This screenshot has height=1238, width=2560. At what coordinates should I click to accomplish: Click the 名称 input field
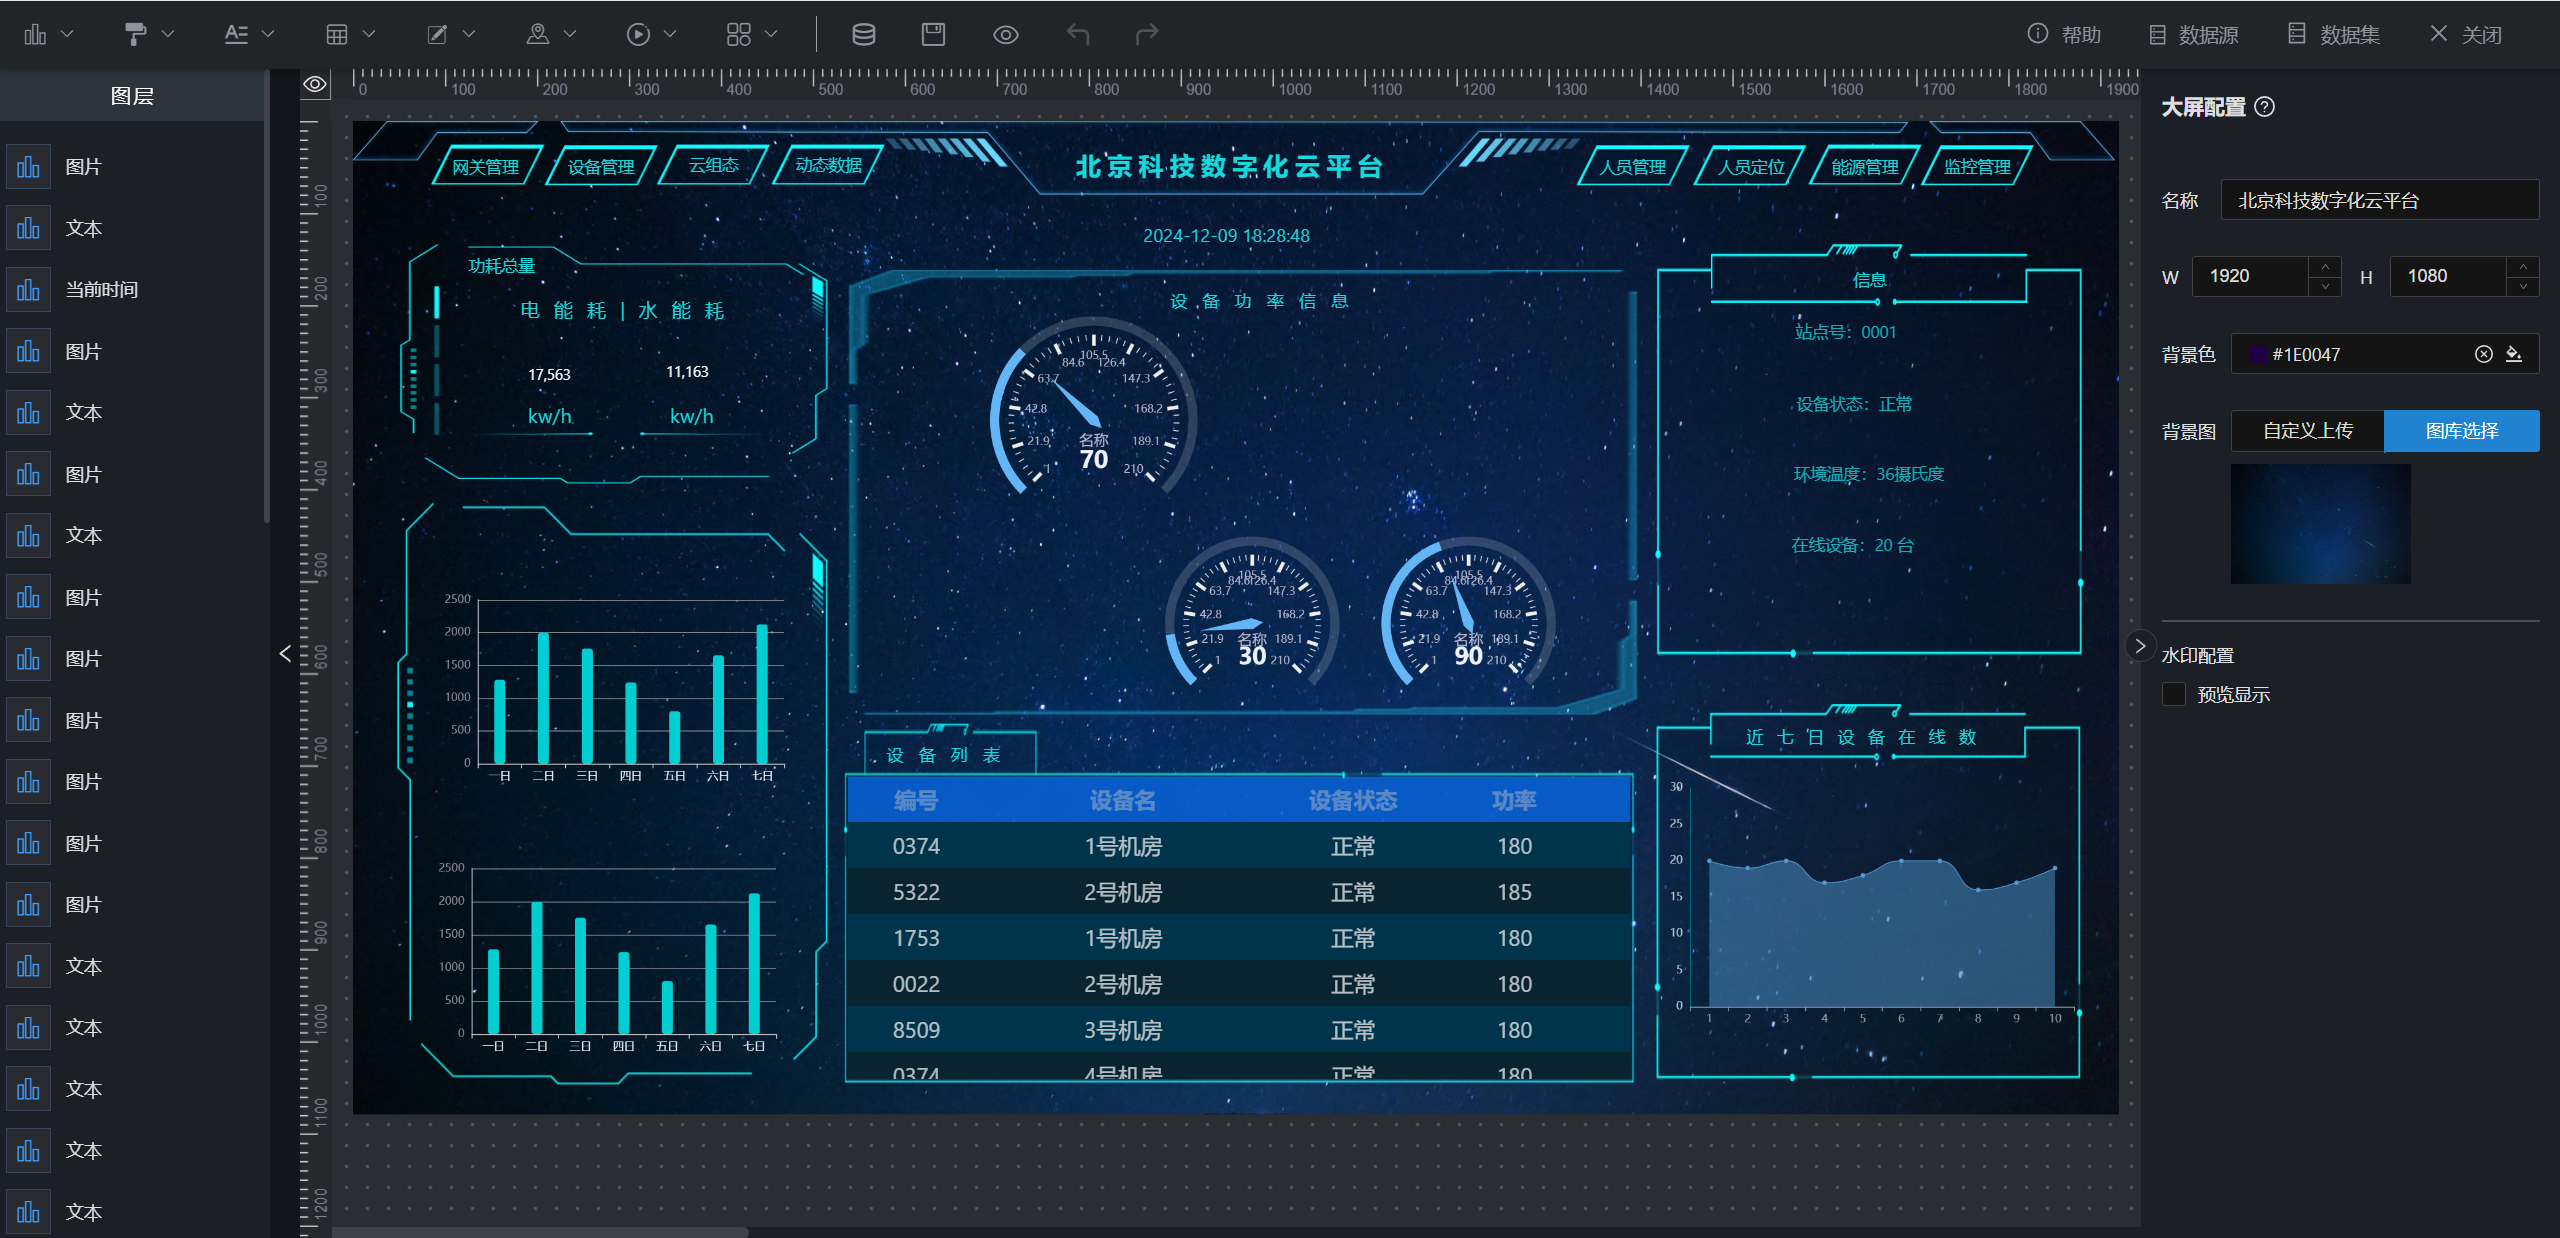pyautogui.click(x=2378, y=200)
